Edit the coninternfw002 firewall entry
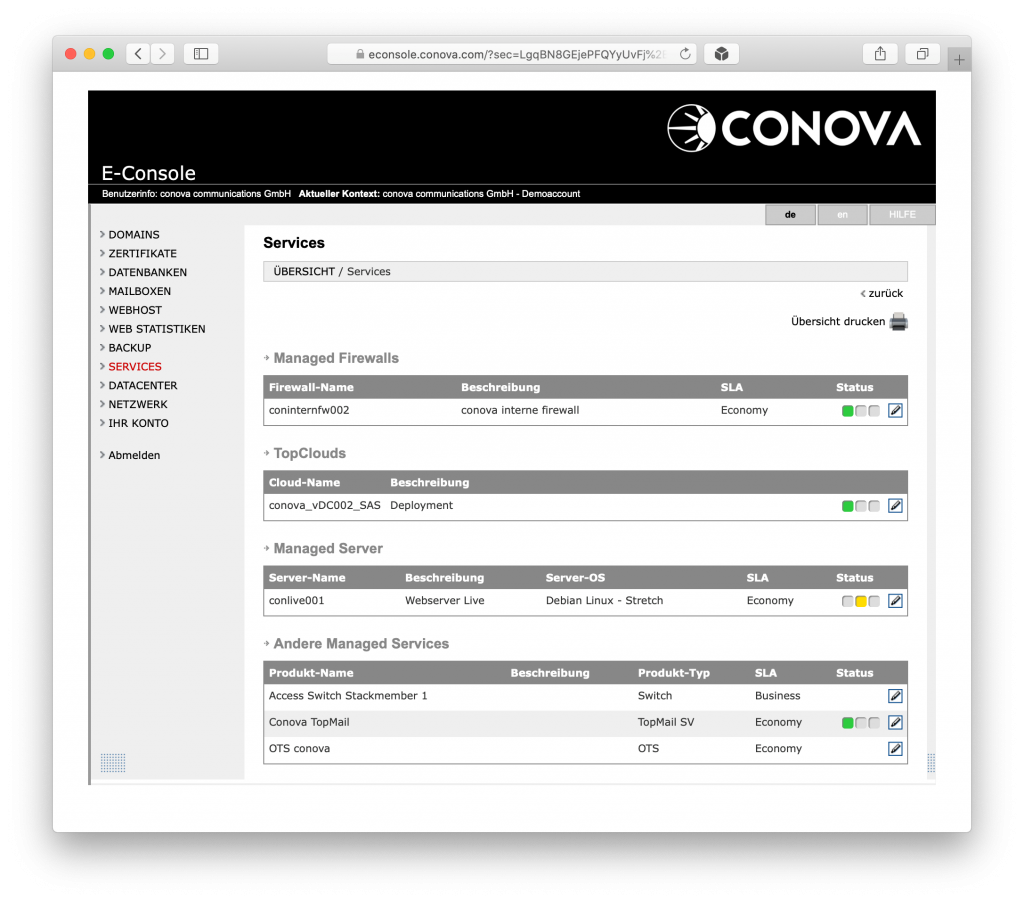 tap(895, 410)
